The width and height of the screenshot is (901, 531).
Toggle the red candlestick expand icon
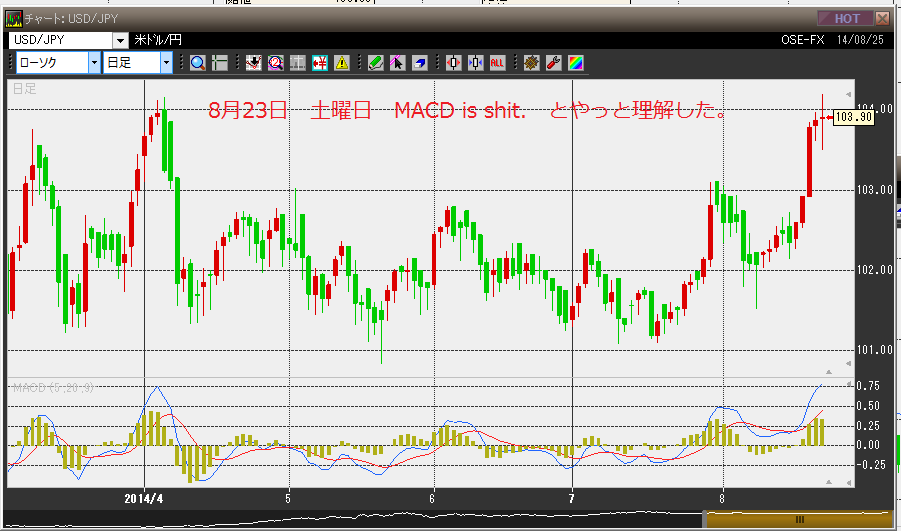[x=453, y=63]
